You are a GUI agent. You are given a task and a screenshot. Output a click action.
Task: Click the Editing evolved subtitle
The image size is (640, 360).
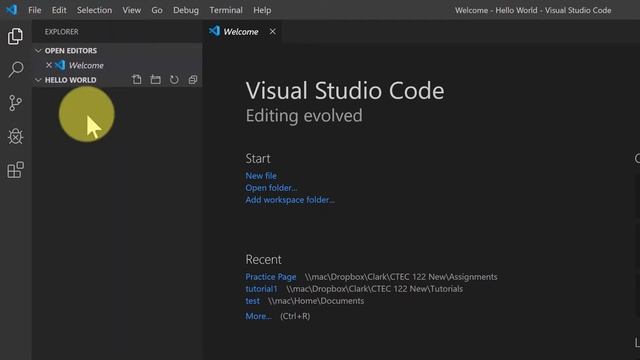click(304, 116)
